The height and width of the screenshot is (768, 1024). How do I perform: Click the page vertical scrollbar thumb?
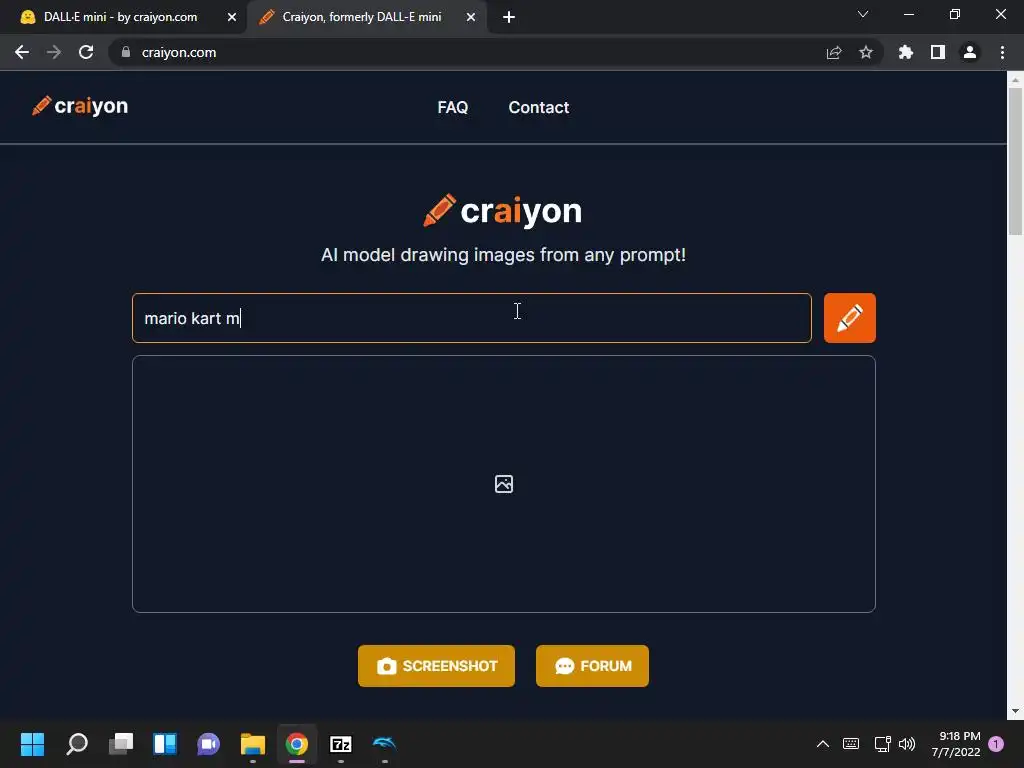[x=1015, y=161]
